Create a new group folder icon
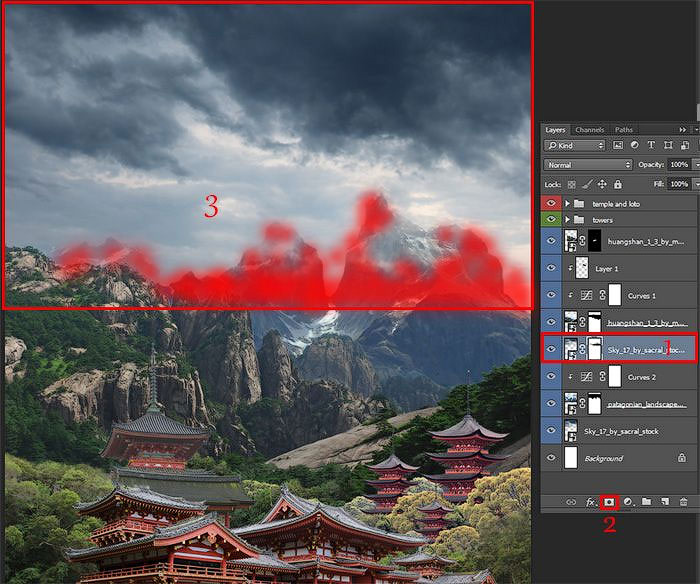This screenshot has height=584, width=700. pyautogui.click(x=646, y=502)
